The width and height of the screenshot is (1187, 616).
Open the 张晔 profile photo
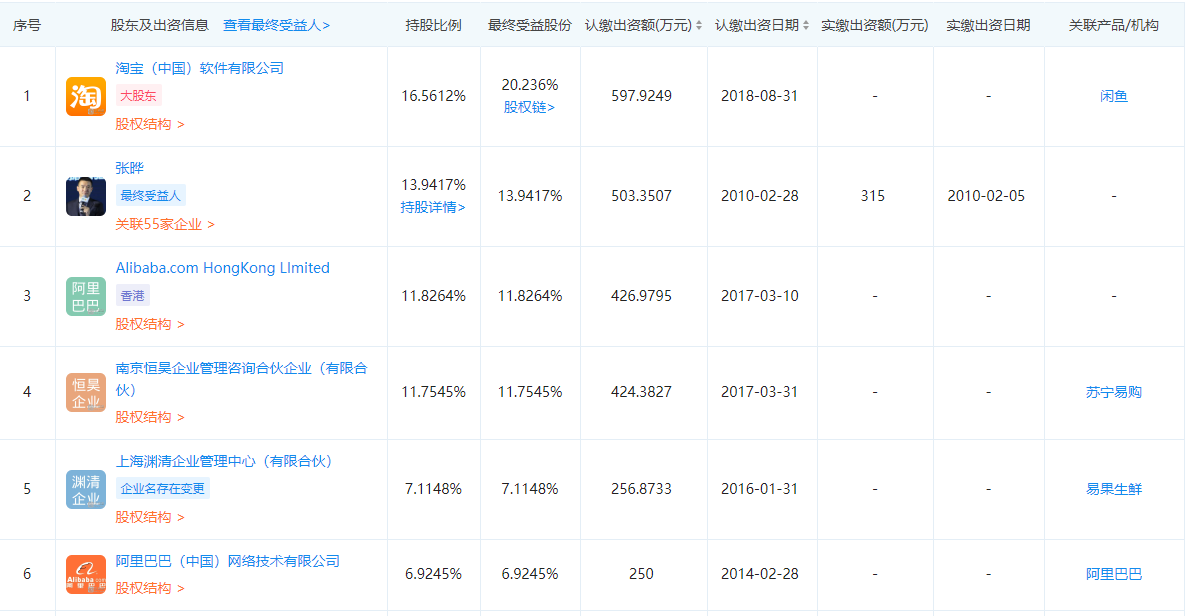pyautogui.click(x=86, y=196)
